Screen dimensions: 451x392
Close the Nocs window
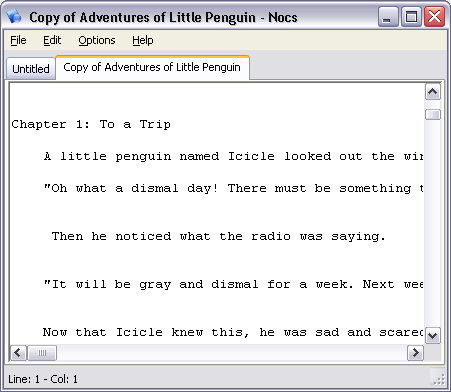pyautogui.click(x=434, y=17)
